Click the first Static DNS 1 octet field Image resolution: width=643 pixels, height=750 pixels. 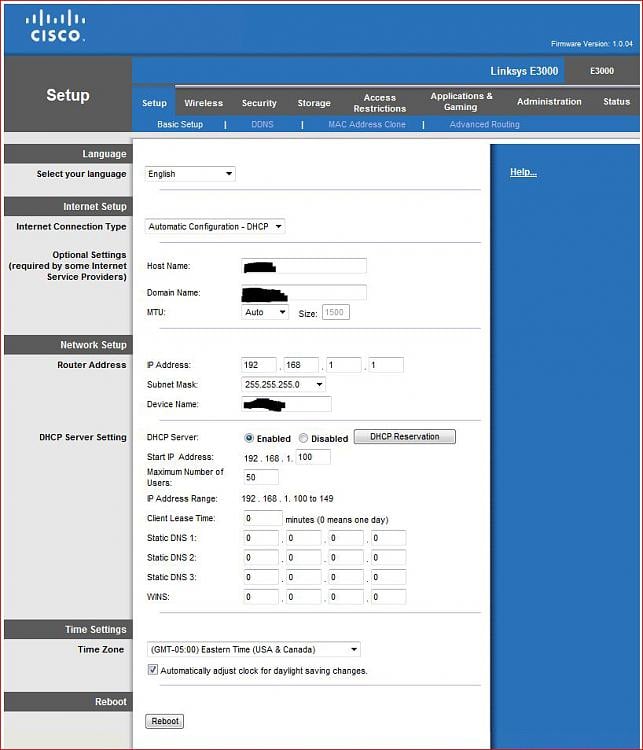pos(261,538)
